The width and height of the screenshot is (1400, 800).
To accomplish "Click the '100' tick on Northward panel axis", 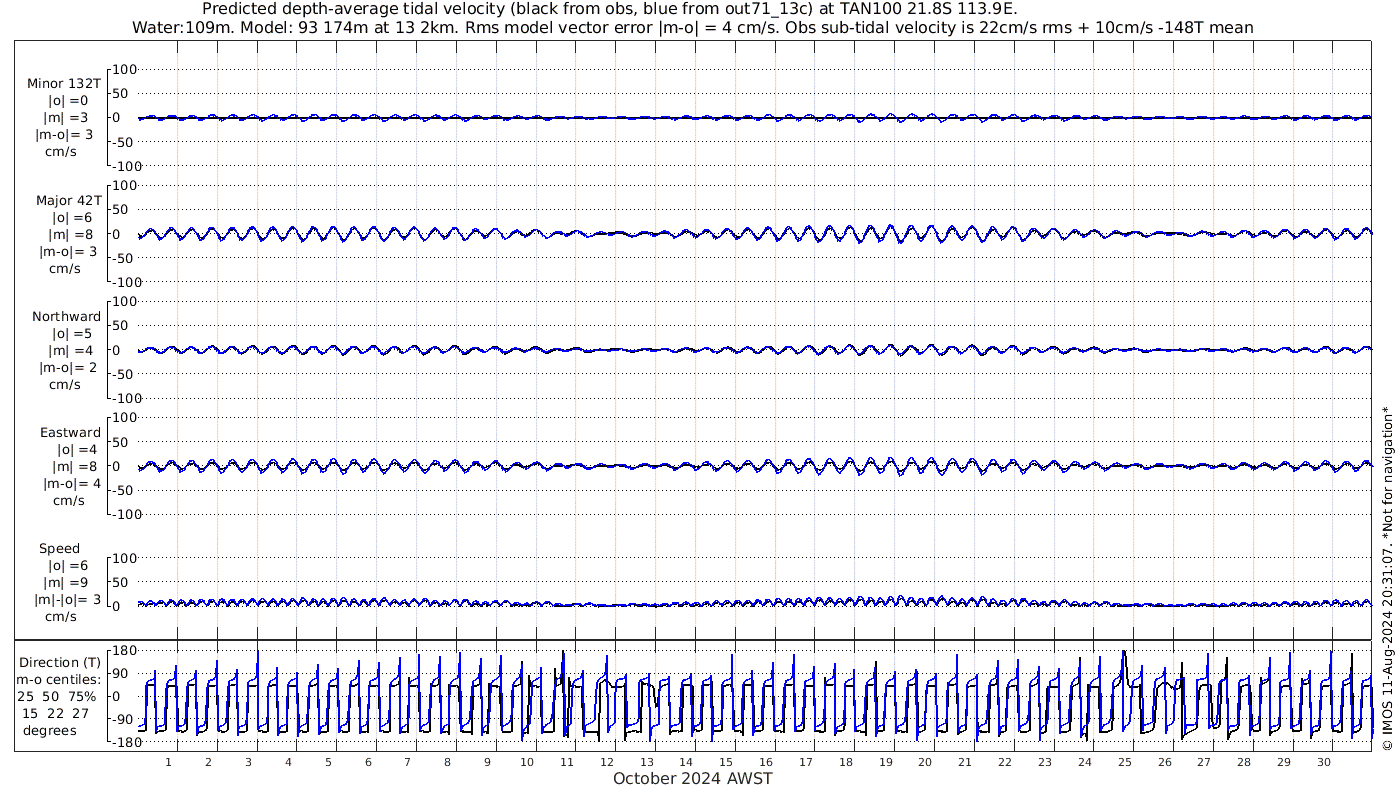I will (124, 301).
